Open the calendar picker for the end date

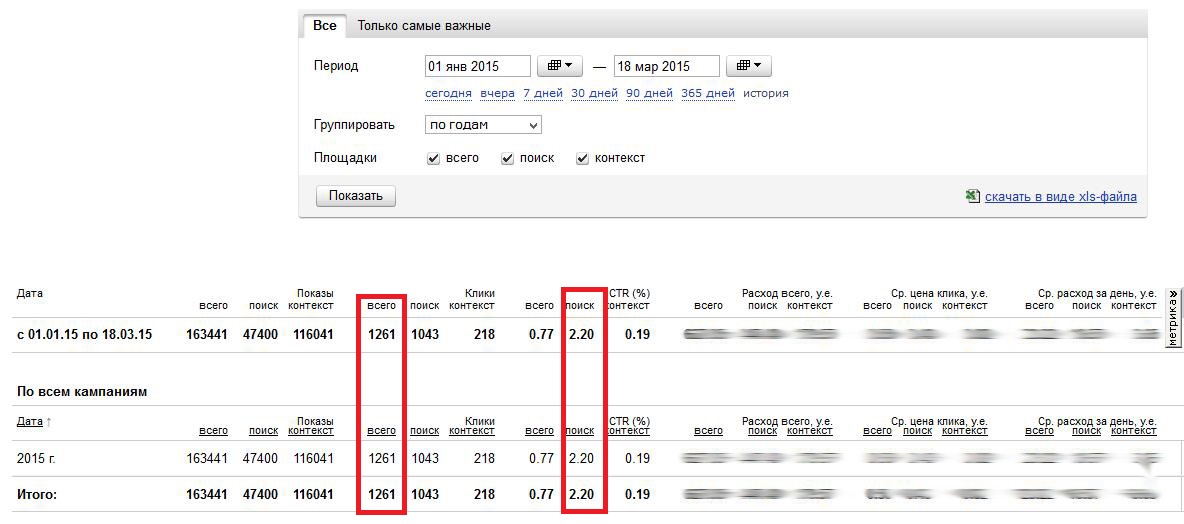pyautogui.click(x=748, y=66)
